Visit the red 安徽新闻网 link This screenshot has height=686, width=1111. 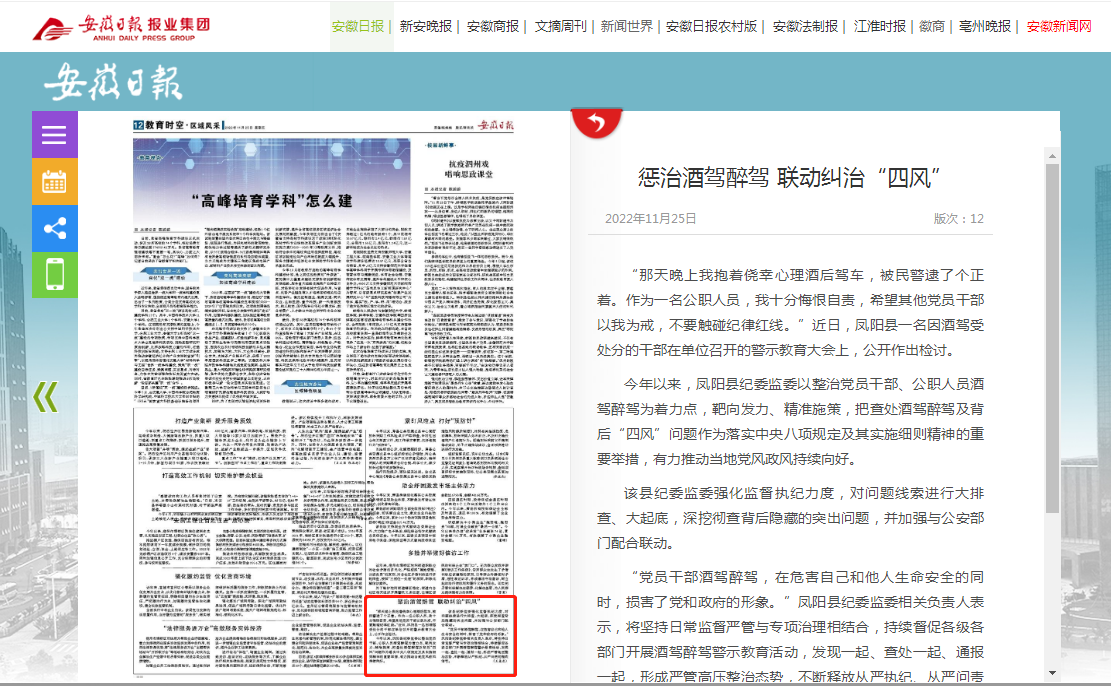[x=1059, y=26]
